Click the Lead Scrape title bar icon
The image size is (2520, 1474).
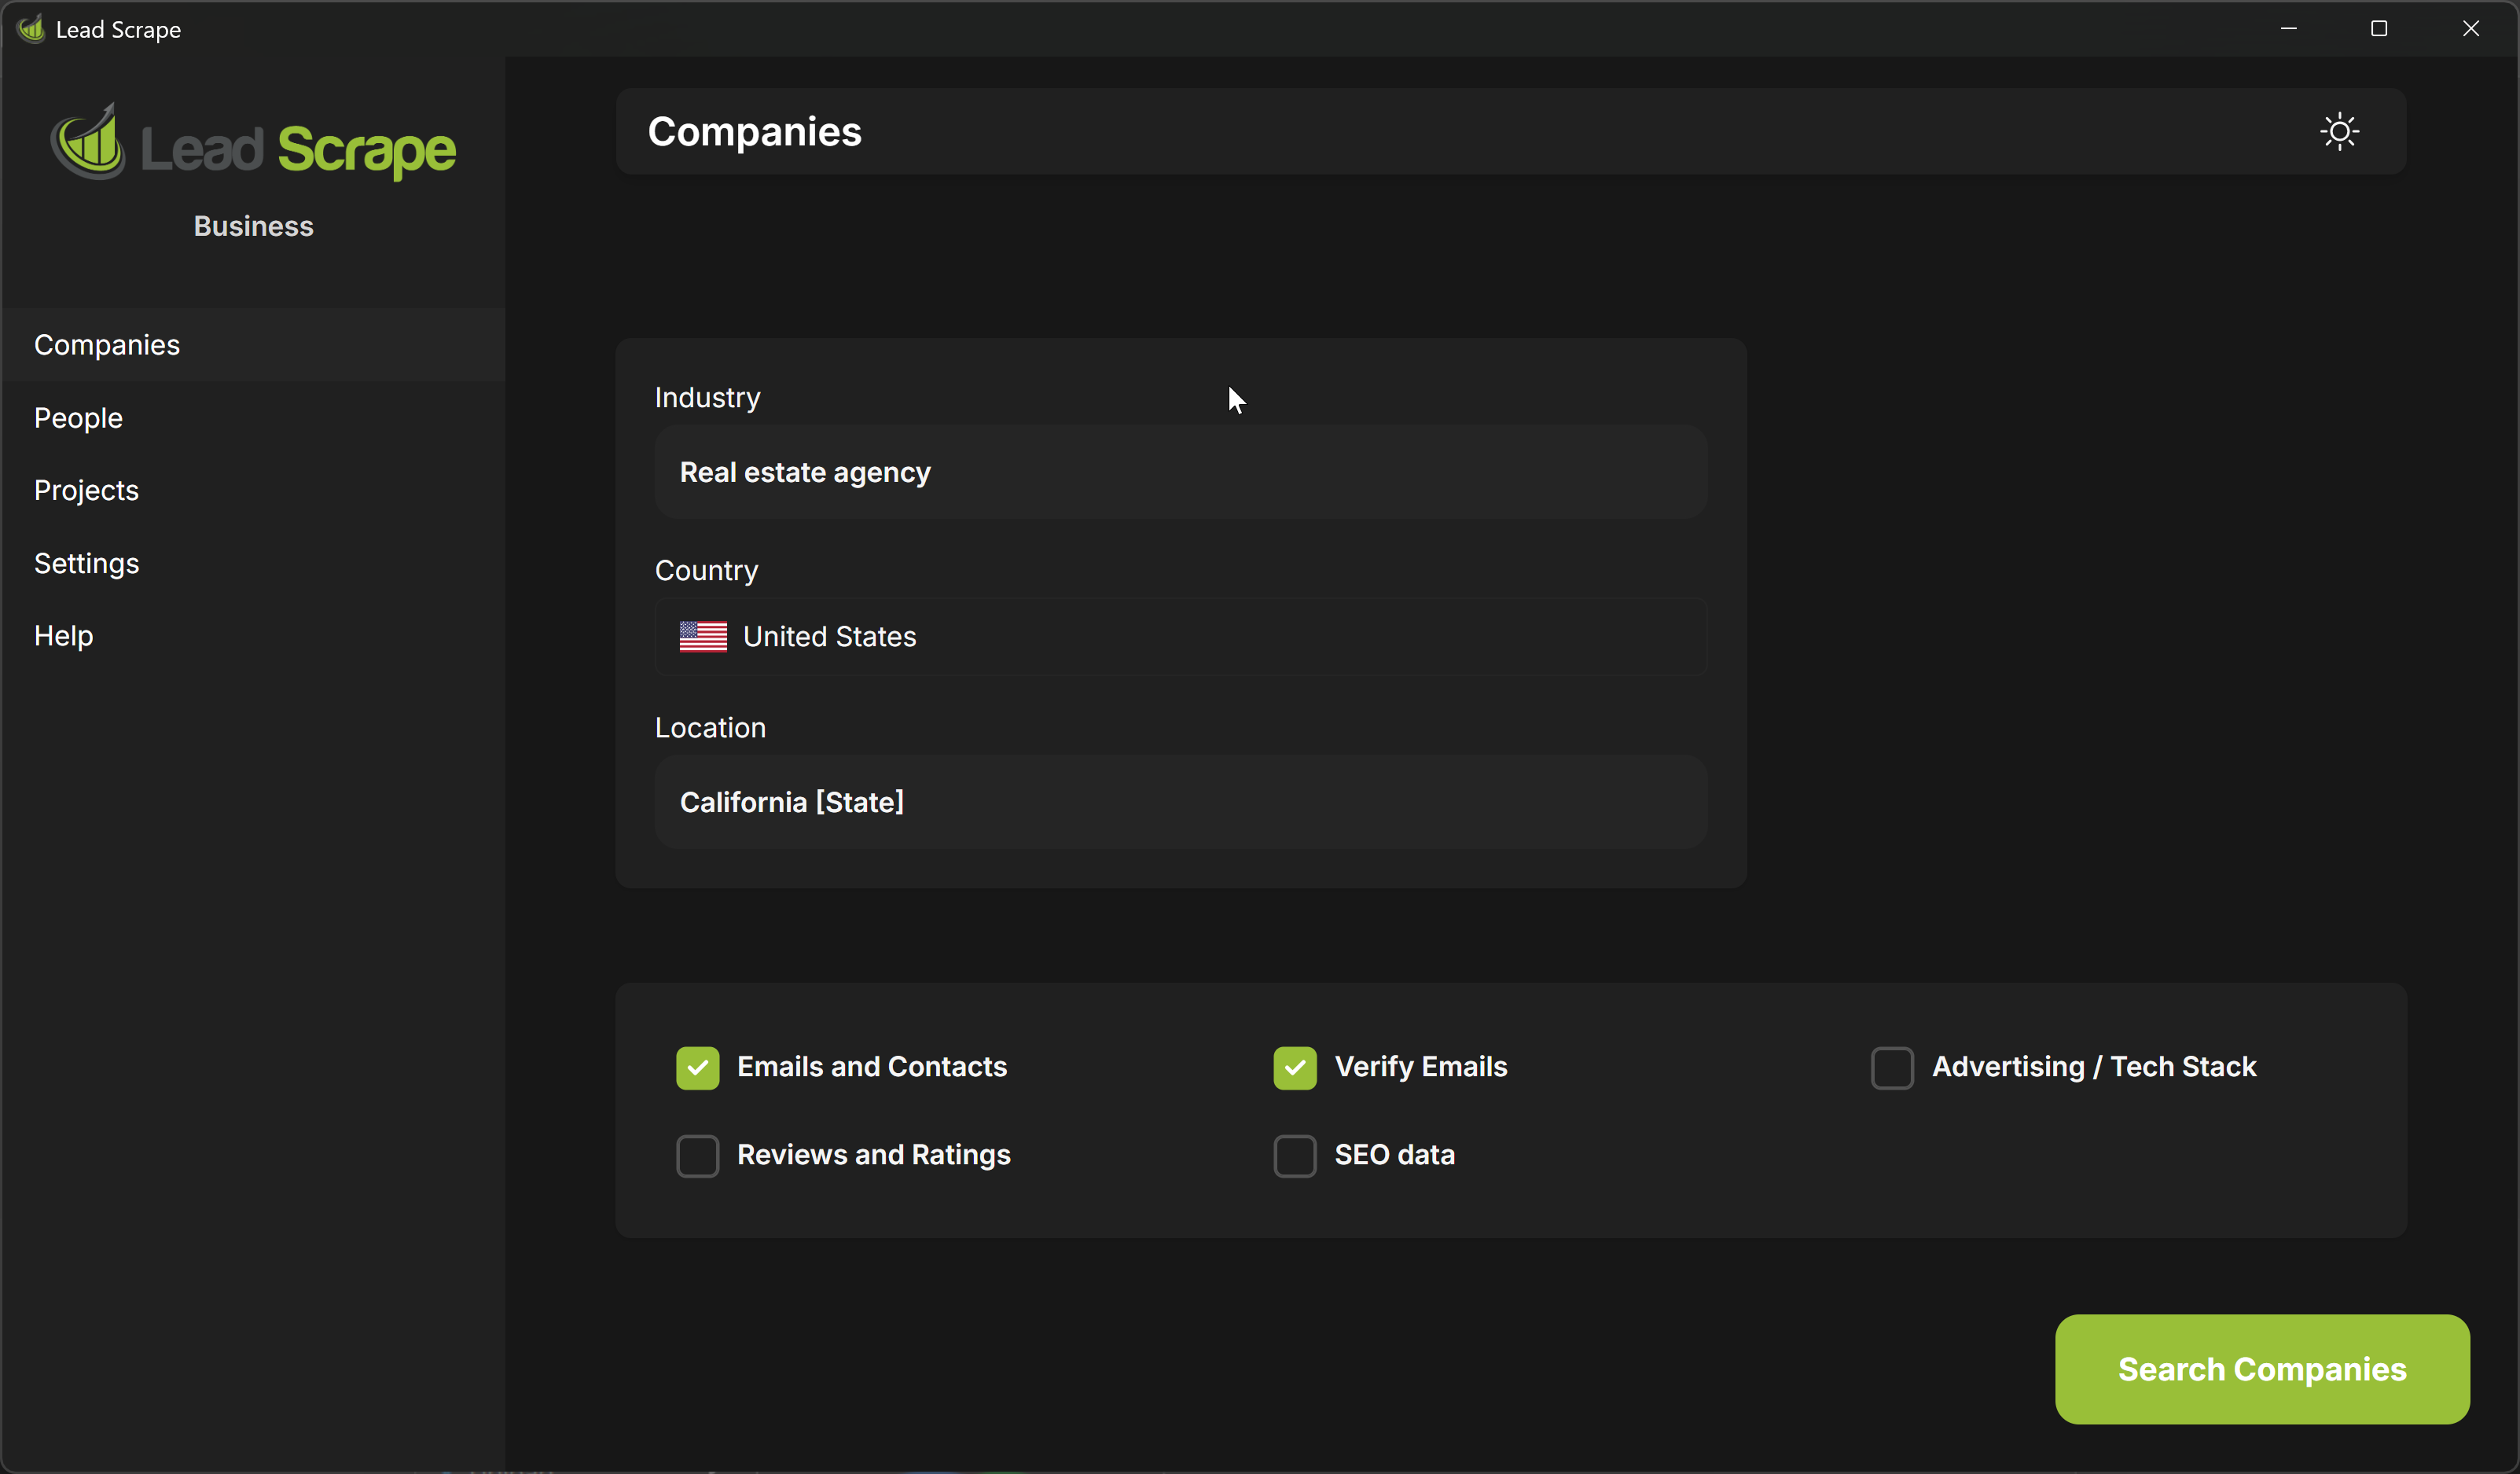tap(32, 29)
